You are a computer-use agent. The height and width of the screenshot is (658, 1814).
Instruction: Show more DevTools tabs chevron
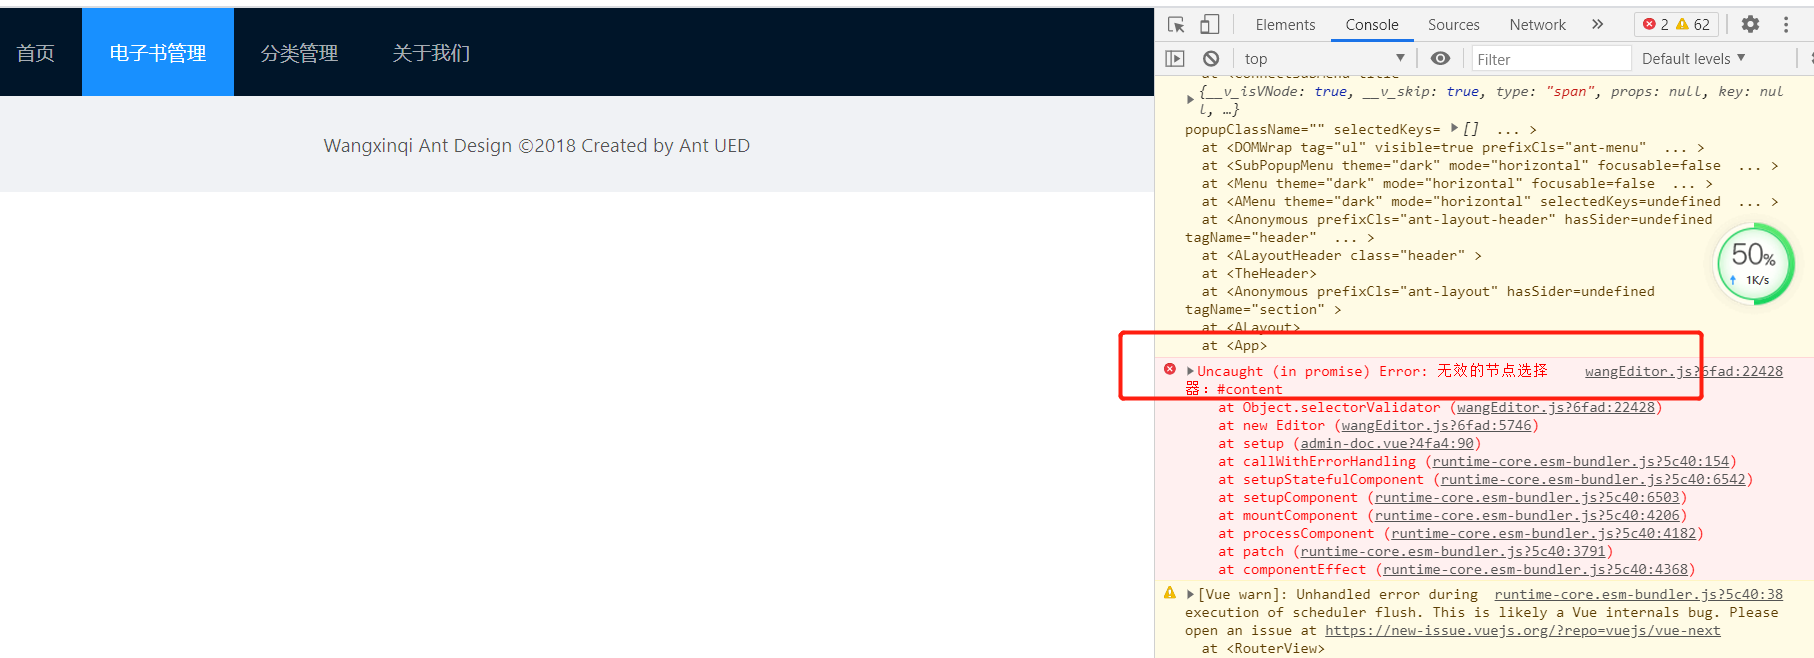(1597, 25)
